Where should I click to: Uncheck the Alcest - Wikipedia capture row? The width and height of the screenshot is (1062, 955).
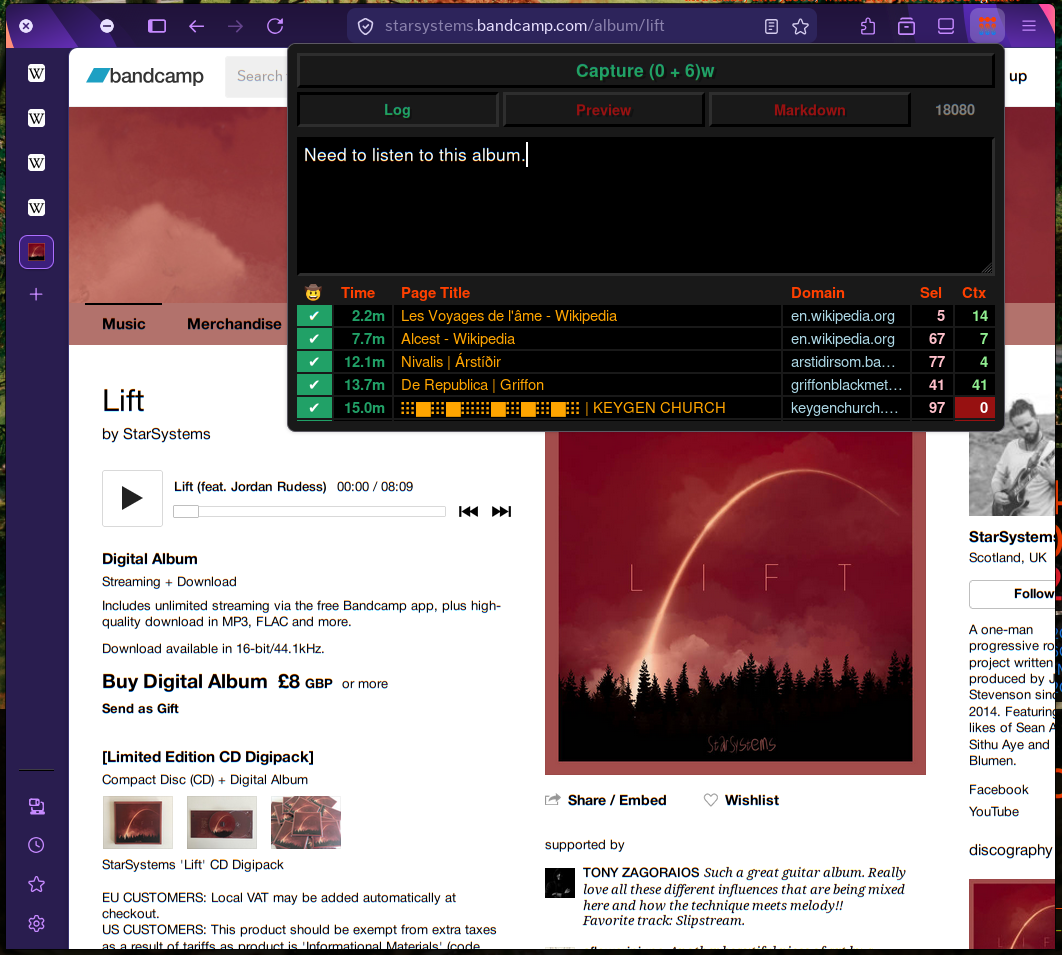314,339
